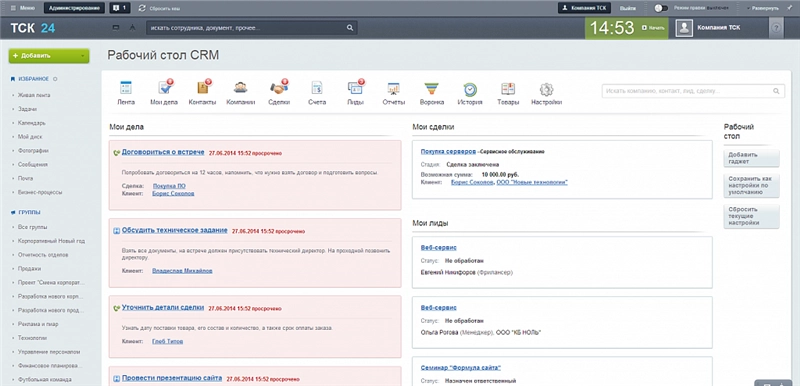Open Реклама и пиар group
The height and width of the screenshot is (386, 800).
[x=38, y=324]
